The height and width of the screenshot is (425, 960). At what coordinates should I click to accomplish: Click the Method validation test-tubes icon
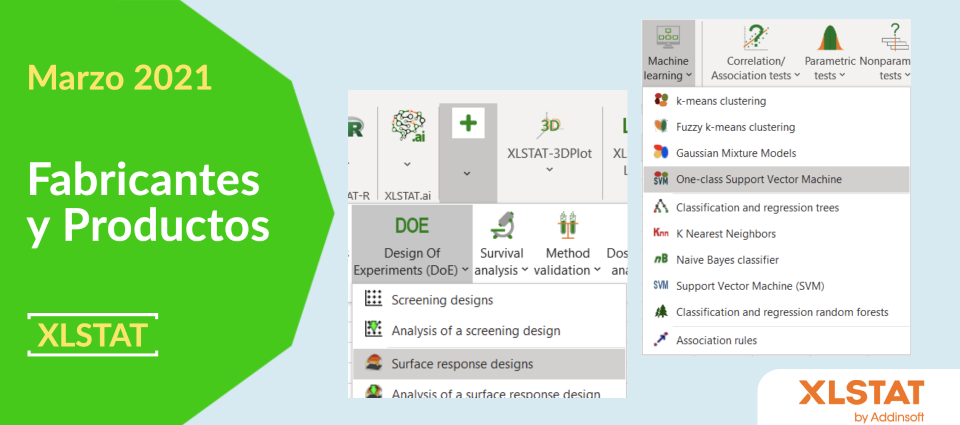point(568,225)
